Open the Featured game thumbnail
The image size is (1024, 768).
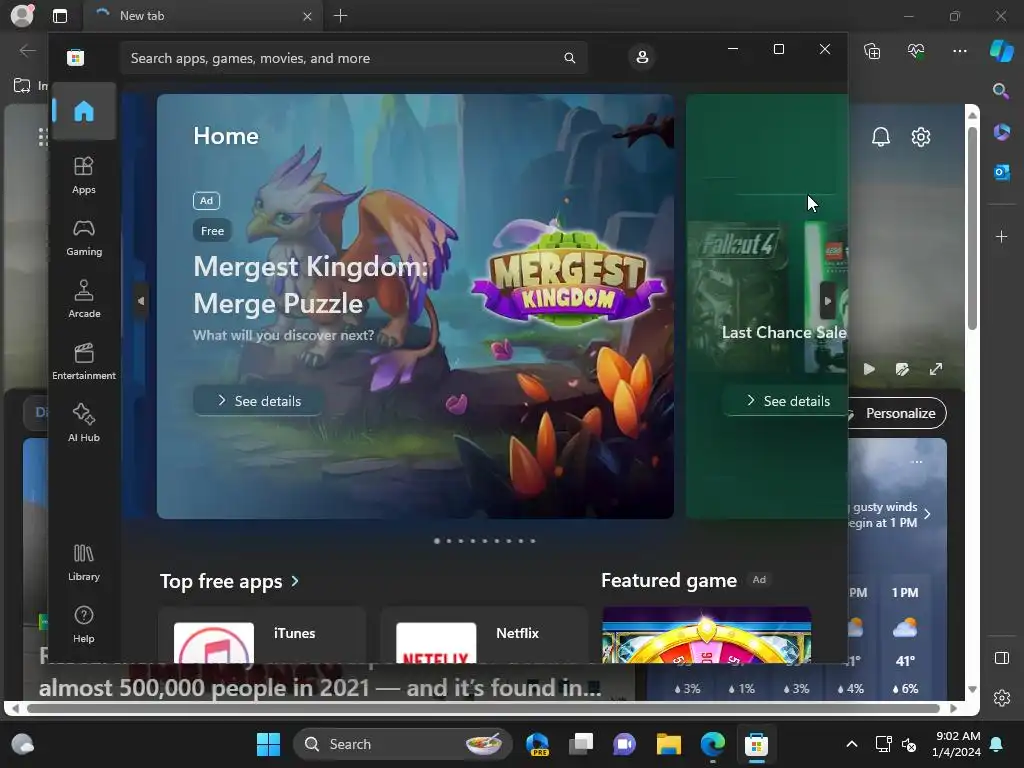point(706,635)
